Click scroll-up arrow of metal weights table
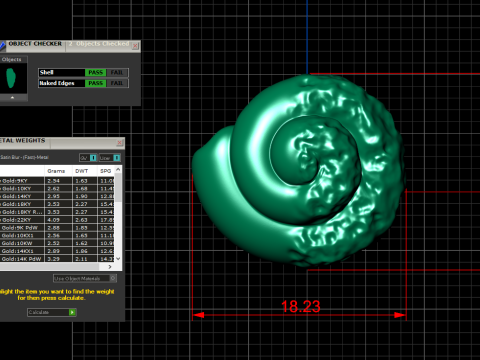Viewport: 480px width, 360px height. (x=118, y=170)
